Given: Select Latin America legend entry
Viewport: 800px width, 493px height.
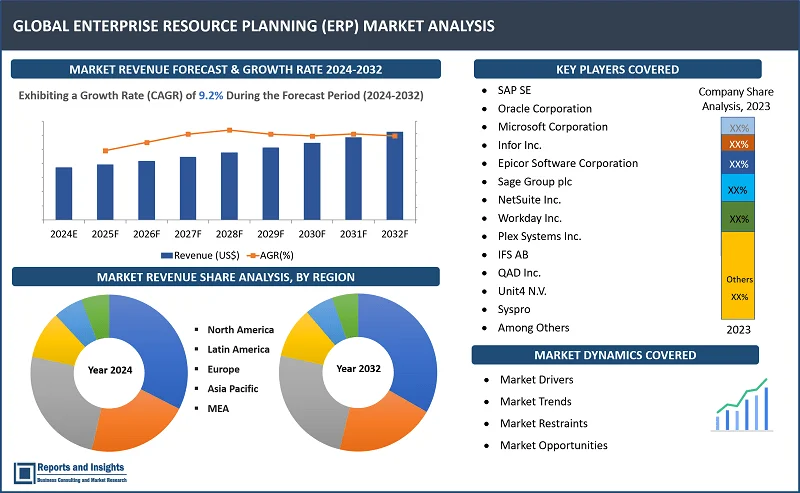Looking at the screenshot, I should click(x=238, y=350).
